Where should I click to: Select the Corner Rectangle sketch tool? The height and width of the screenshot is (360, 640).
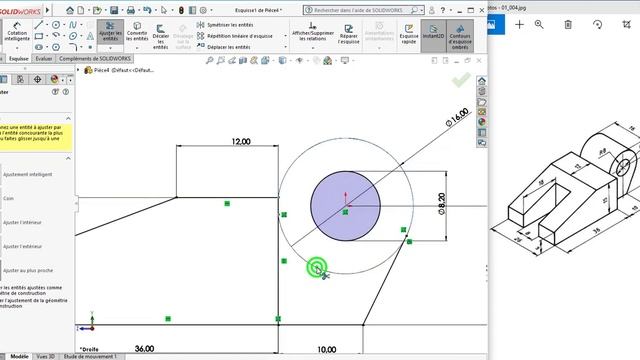39,36
